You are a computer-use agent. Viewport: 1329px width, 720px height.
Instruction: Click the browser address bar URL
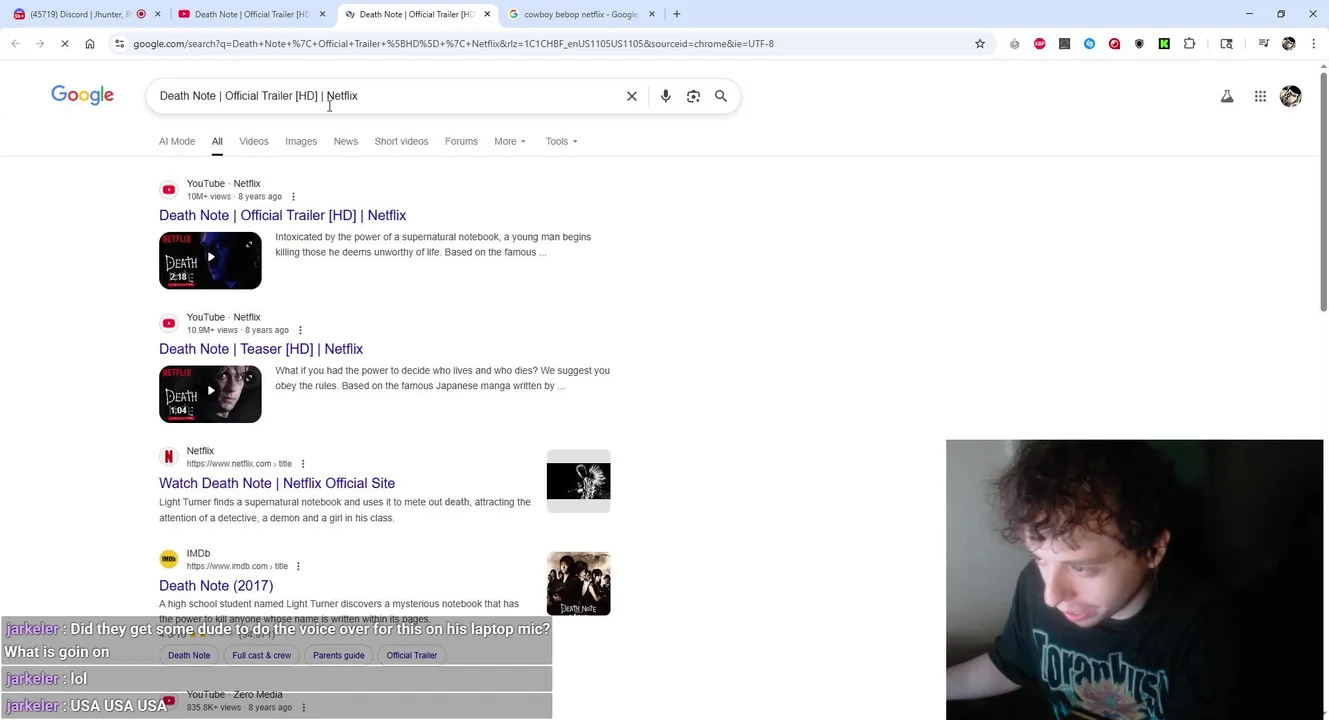(x=453, y=44)
